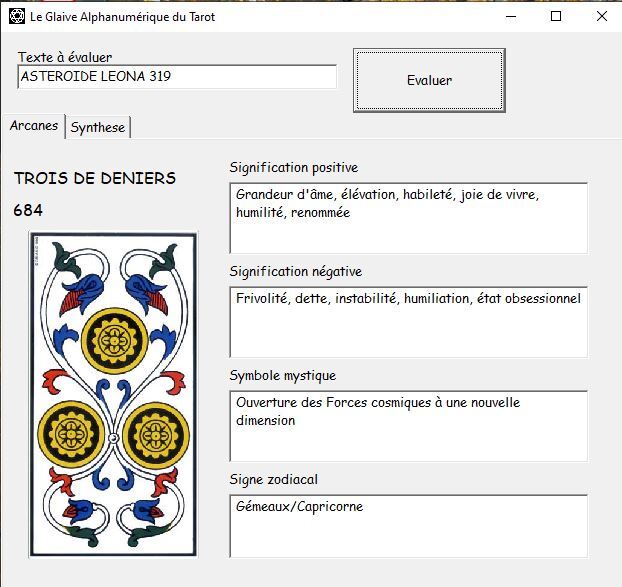Image resolution: width=622 pixels, height=587 pixels.
Task: Click inside the Signe zodiacal text box
Action: (x=409, y=526)
